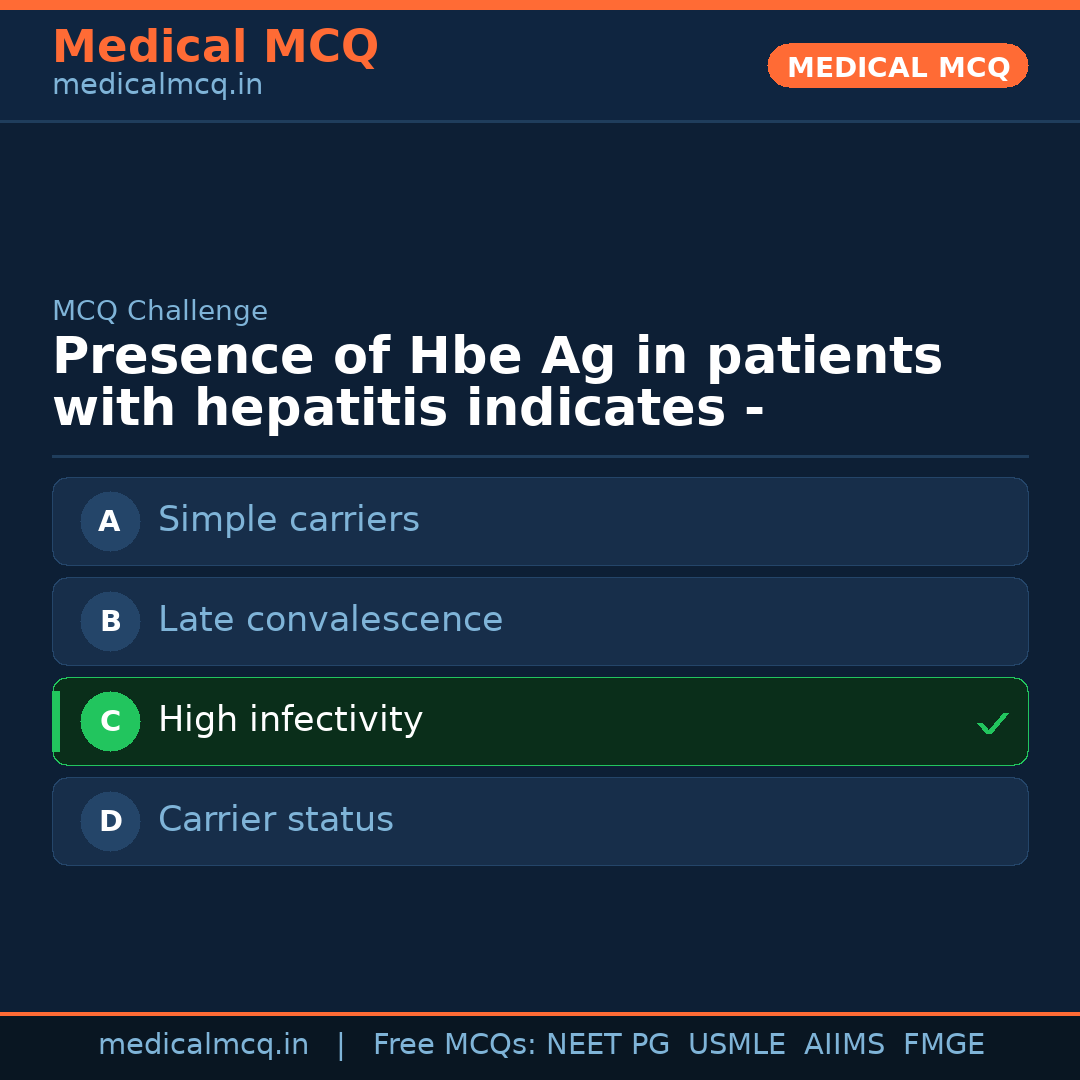The height and width of the screenshot is (1080, 1080).
Task: Click the AIIMS label in the footer
Action: point(845,1043)
